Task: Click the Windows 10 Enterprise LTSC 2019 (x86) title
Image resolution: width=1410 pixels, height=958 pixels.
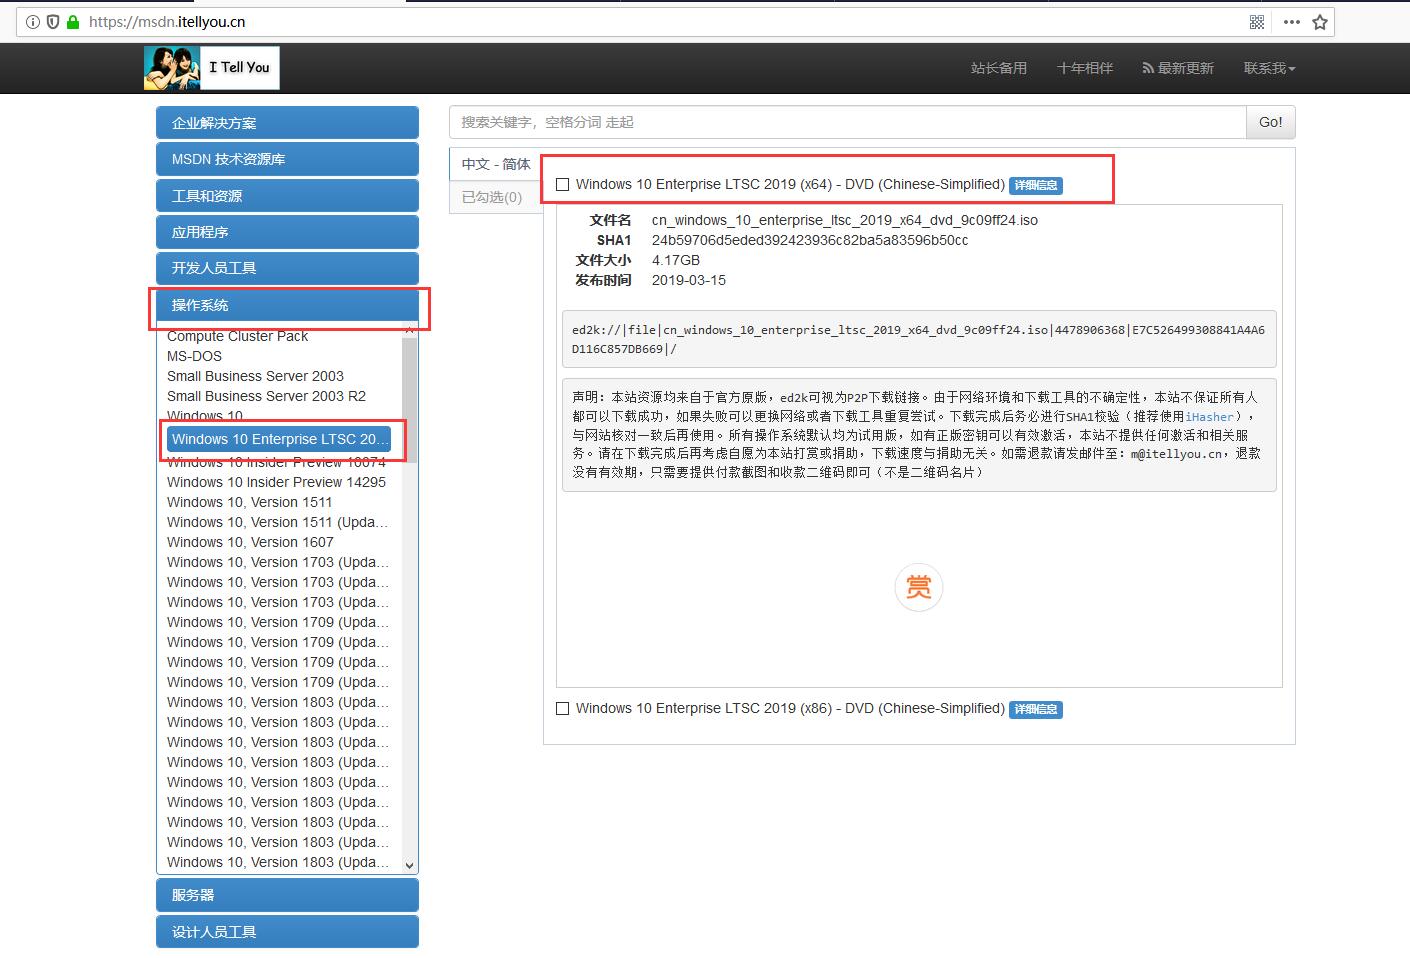Action: pos(790,708)
